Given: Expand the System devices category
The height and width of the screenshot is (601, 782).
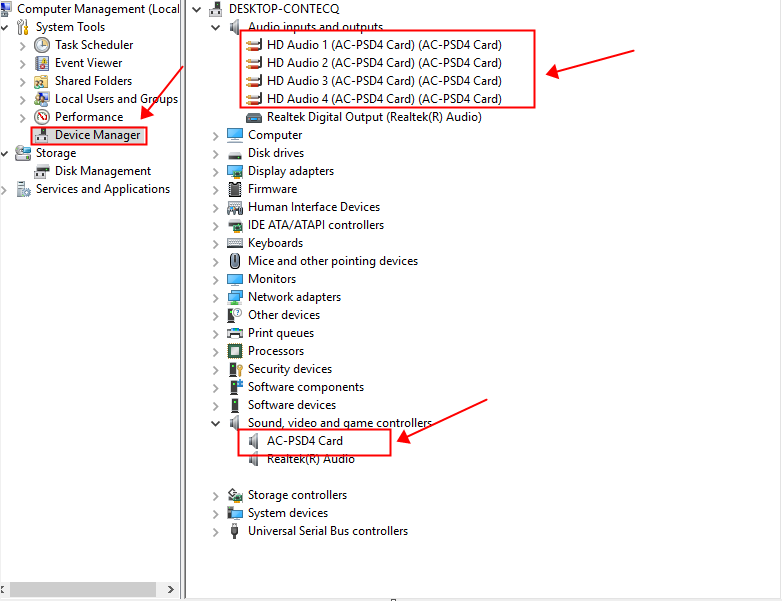Looking at the screenshot, I should tap(215, 514).
